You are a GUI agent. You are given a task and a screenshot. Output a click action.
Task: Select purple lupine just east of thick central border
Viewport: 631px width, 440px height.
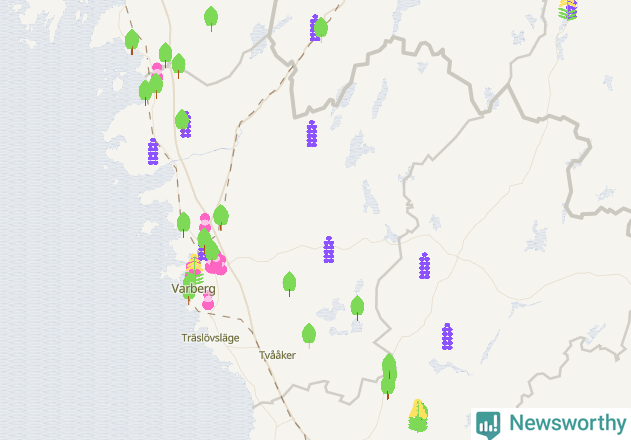point(425,266)
